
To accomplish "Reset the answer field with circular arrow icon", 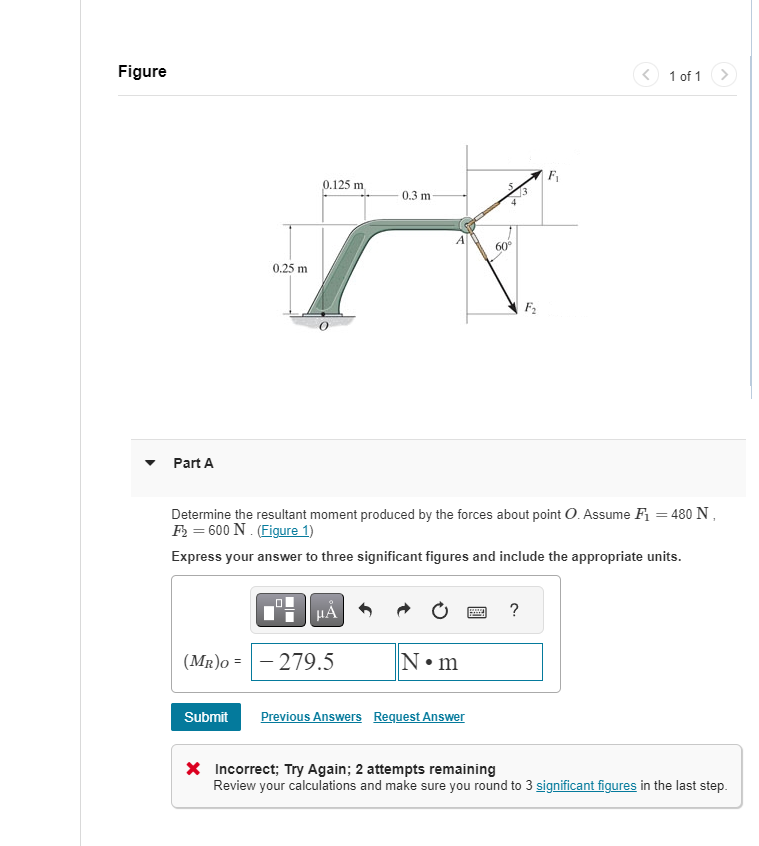I will tap(440, 610).
